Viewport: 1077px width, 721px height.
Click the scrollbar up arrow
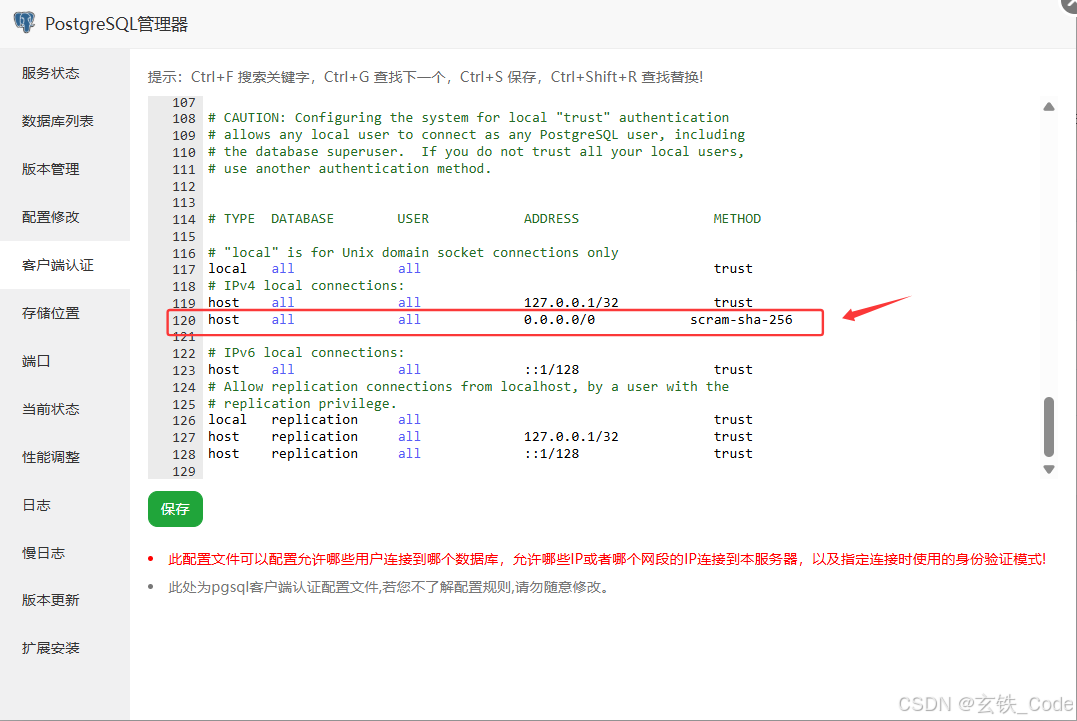click(1049, 106)
